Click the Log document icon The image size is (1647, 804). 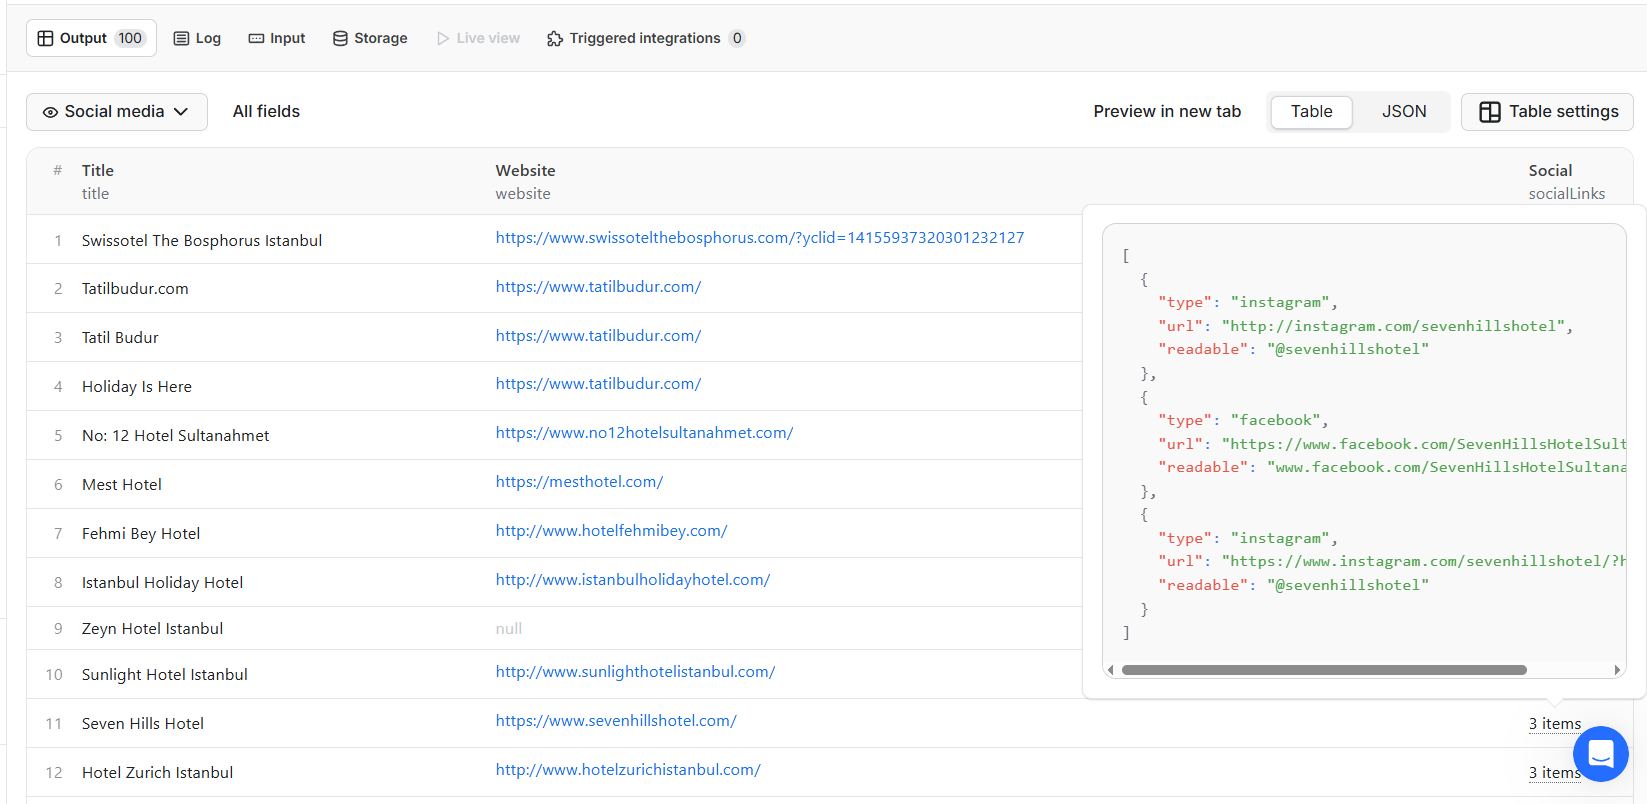181,38
